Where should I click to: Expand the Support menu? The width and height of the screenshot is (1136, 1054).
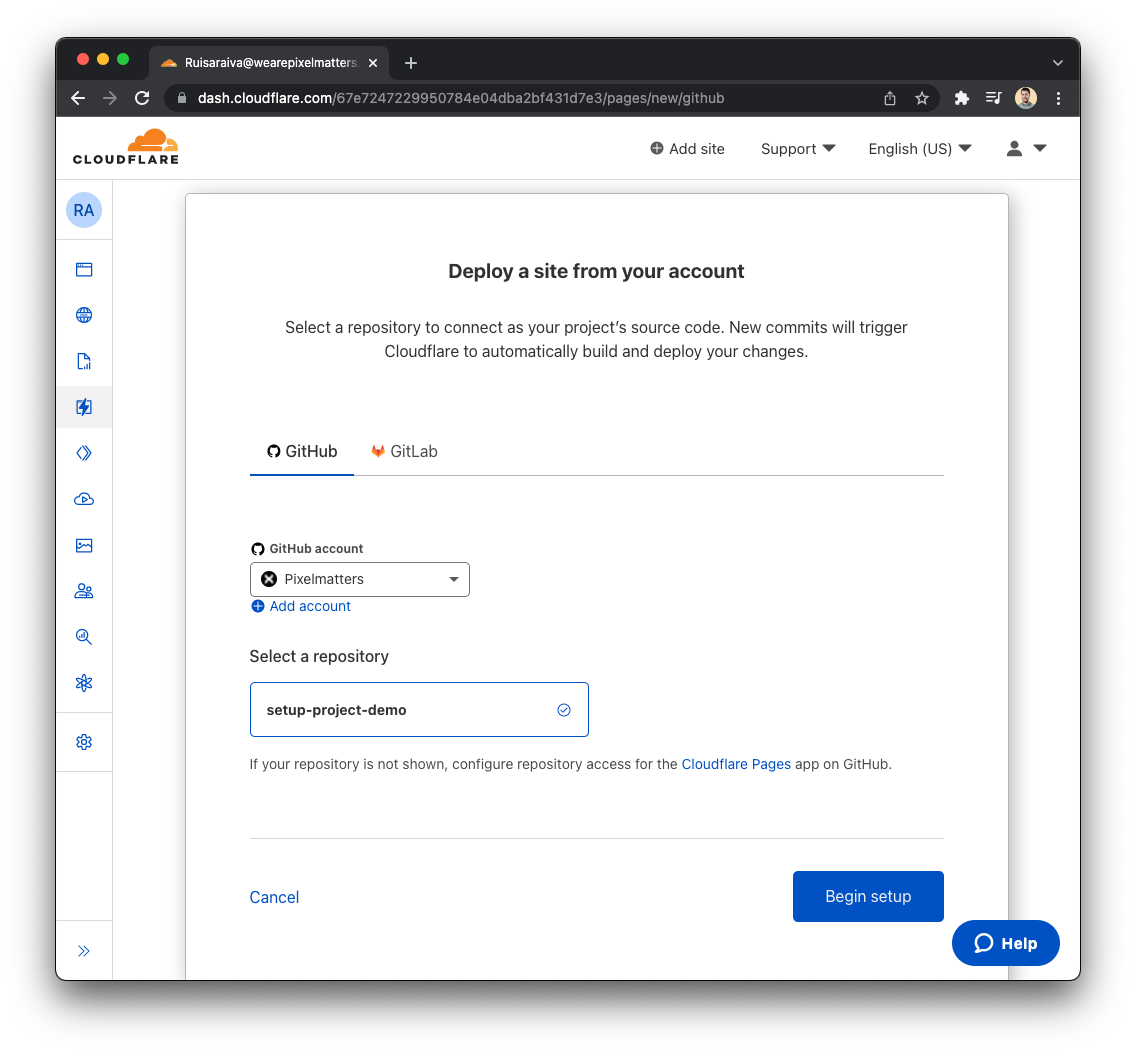[798, 149]
